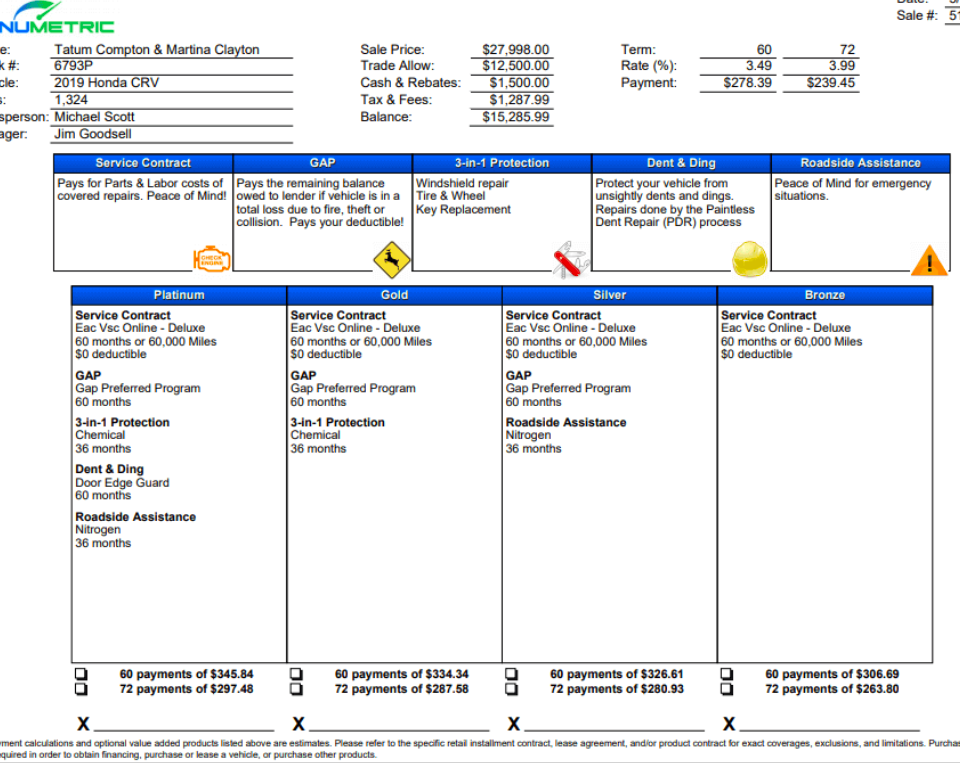Screen dimensions: 962x763
Task: Click the Numetric logo
Action: click(x=55, y=17)
